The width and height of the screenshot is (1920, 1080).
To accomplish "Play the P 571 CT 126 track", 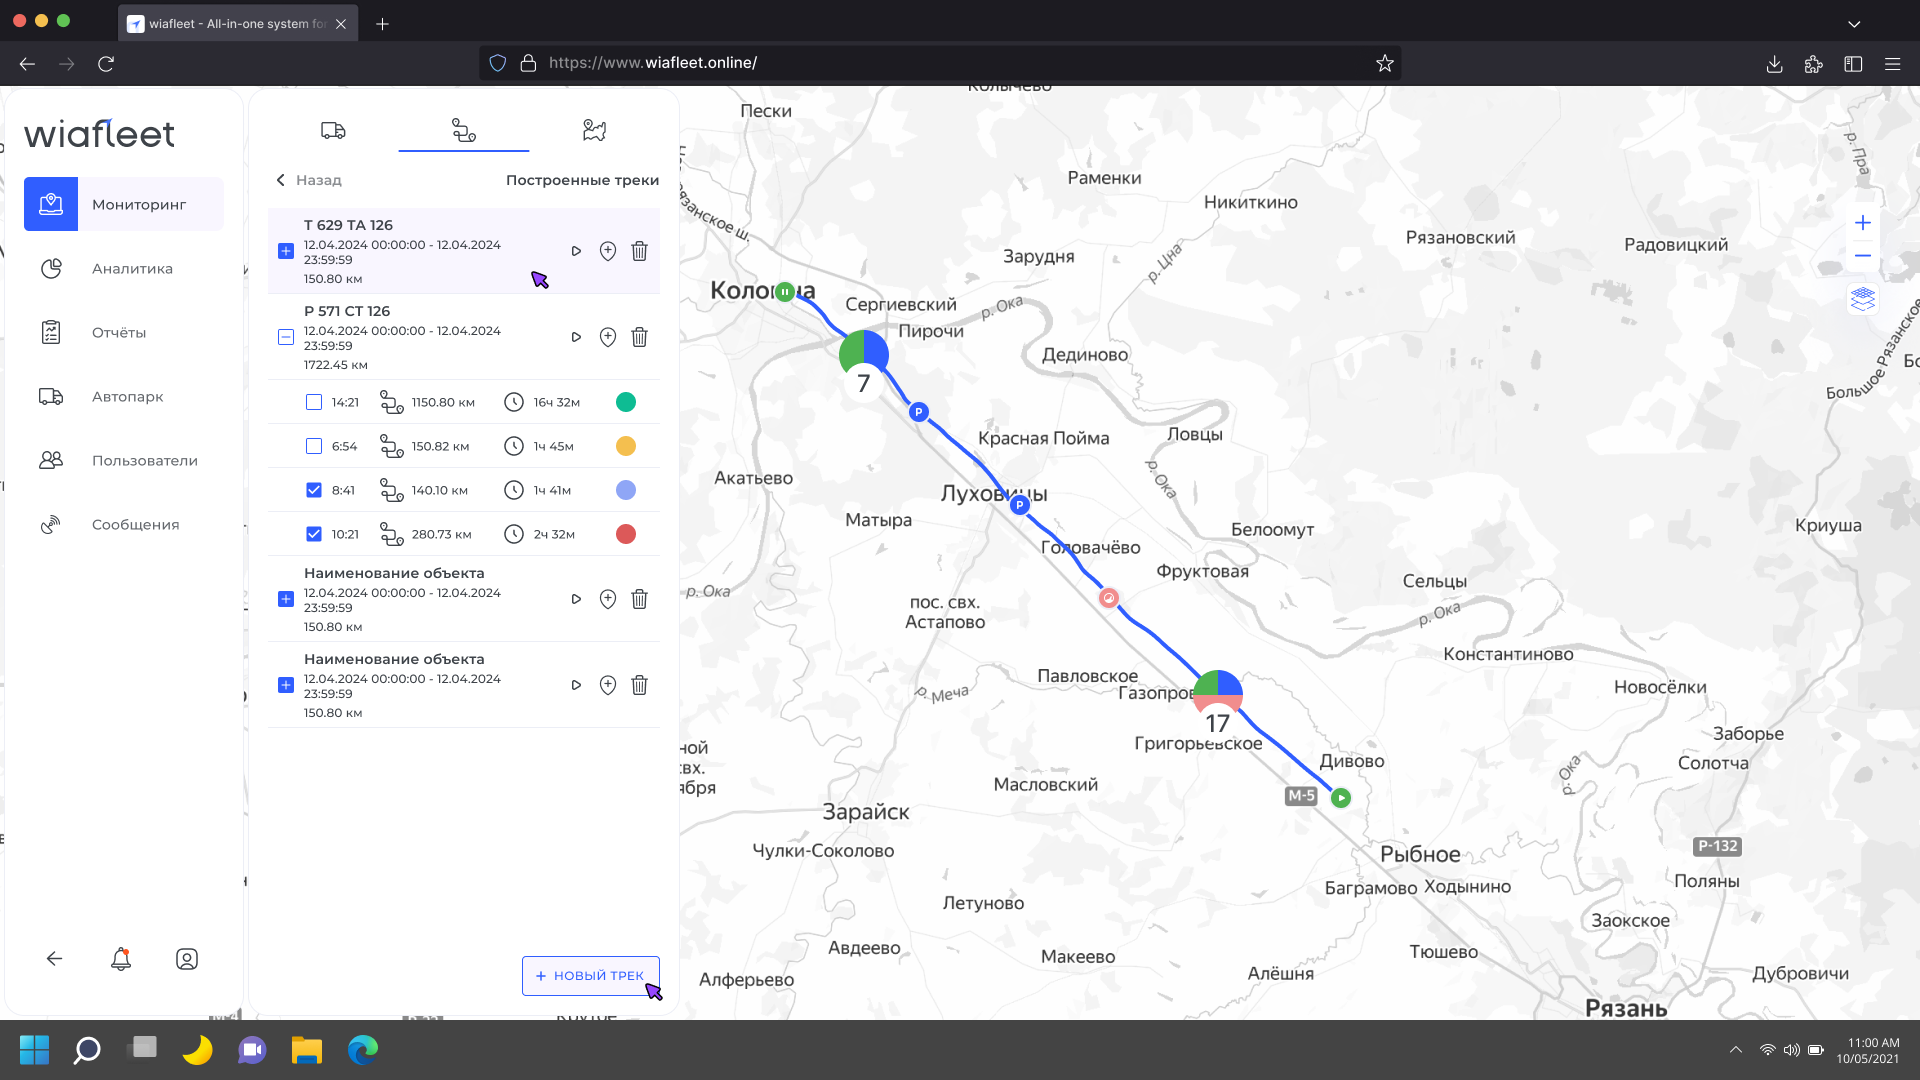I will pos(576,338).
